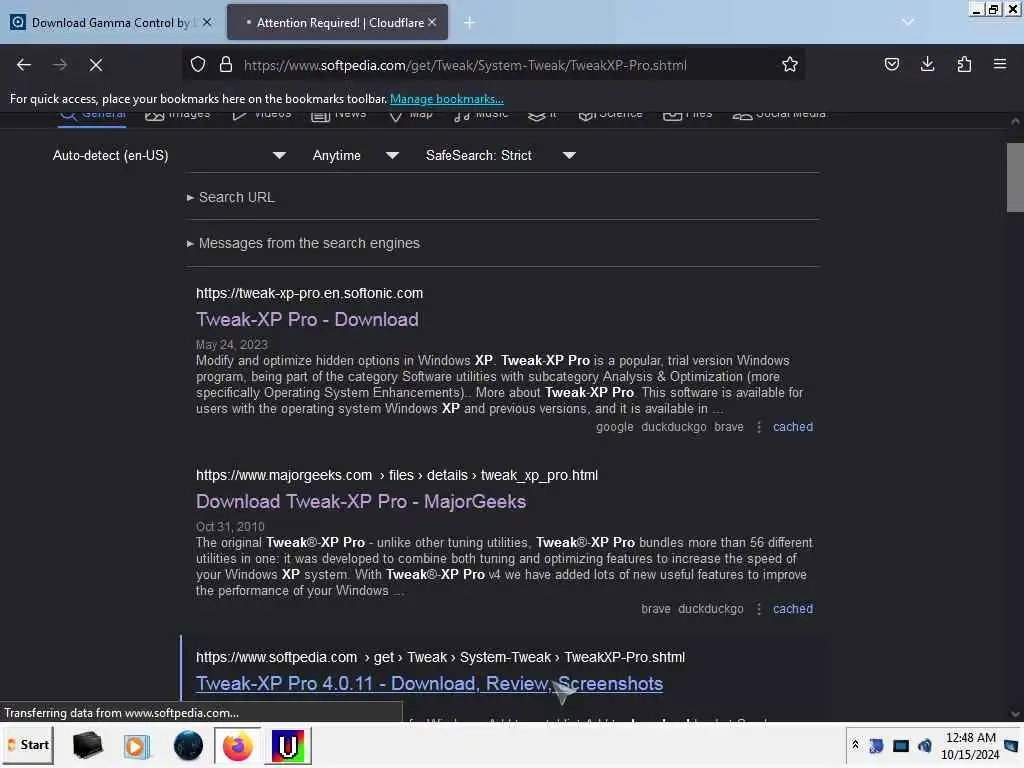Switch to Attention Required Cloudflare tab
Screen dimensions: 1024x768
coord(338,23)
